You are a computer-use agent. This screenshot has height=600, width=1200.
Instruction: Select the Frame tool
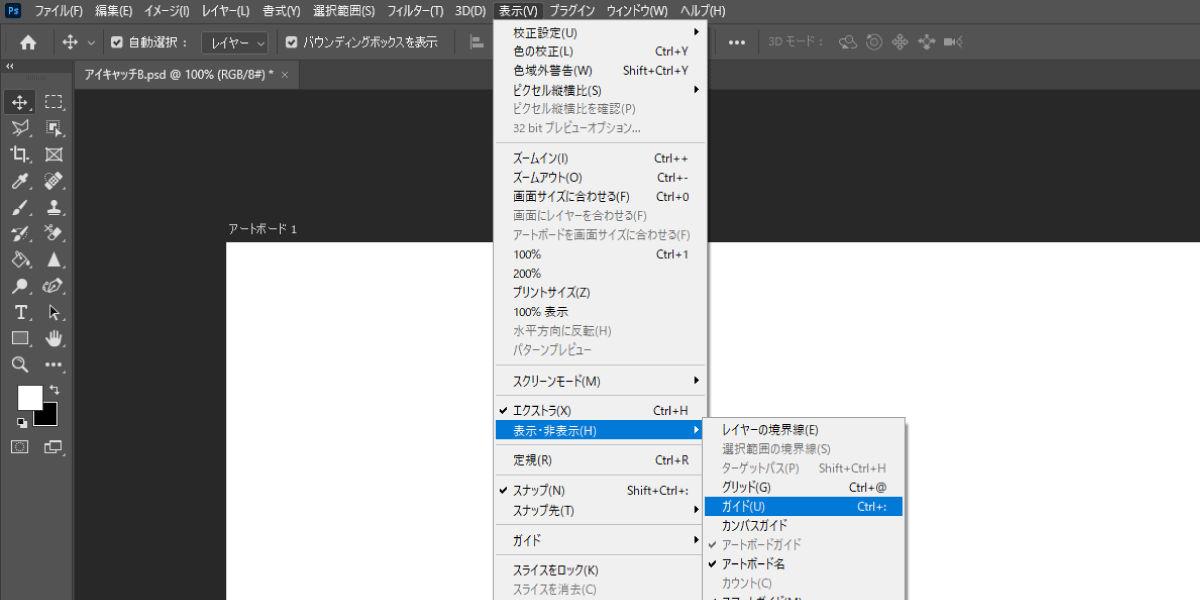click(x=54, y=154)
